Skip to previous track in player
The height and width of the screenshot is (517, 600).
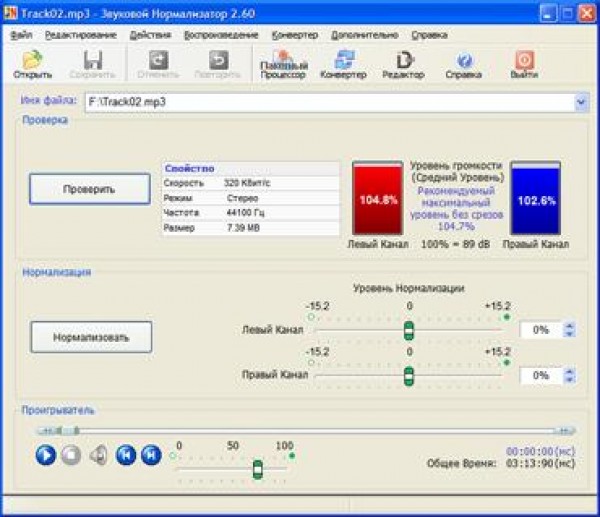click(125, 455)
